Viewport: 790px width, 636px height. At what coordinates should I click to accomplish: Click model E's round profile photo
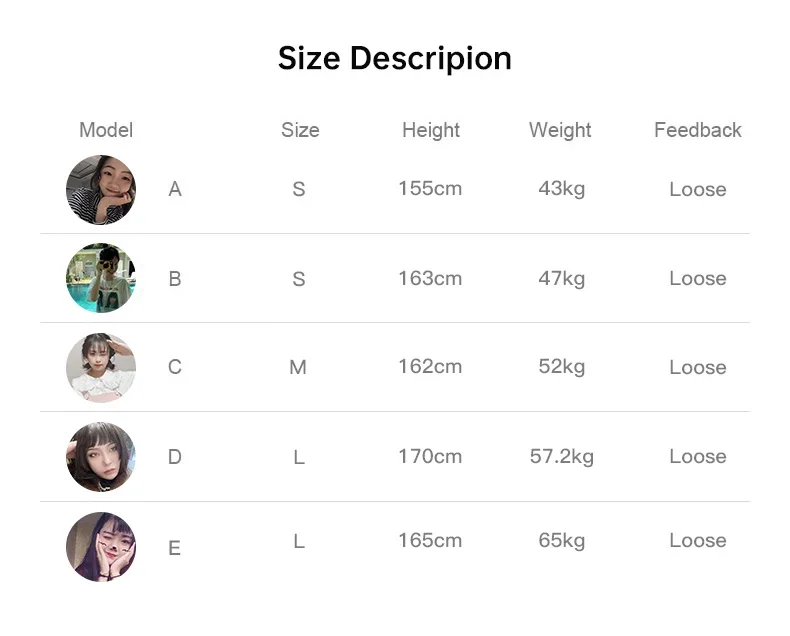100,546
